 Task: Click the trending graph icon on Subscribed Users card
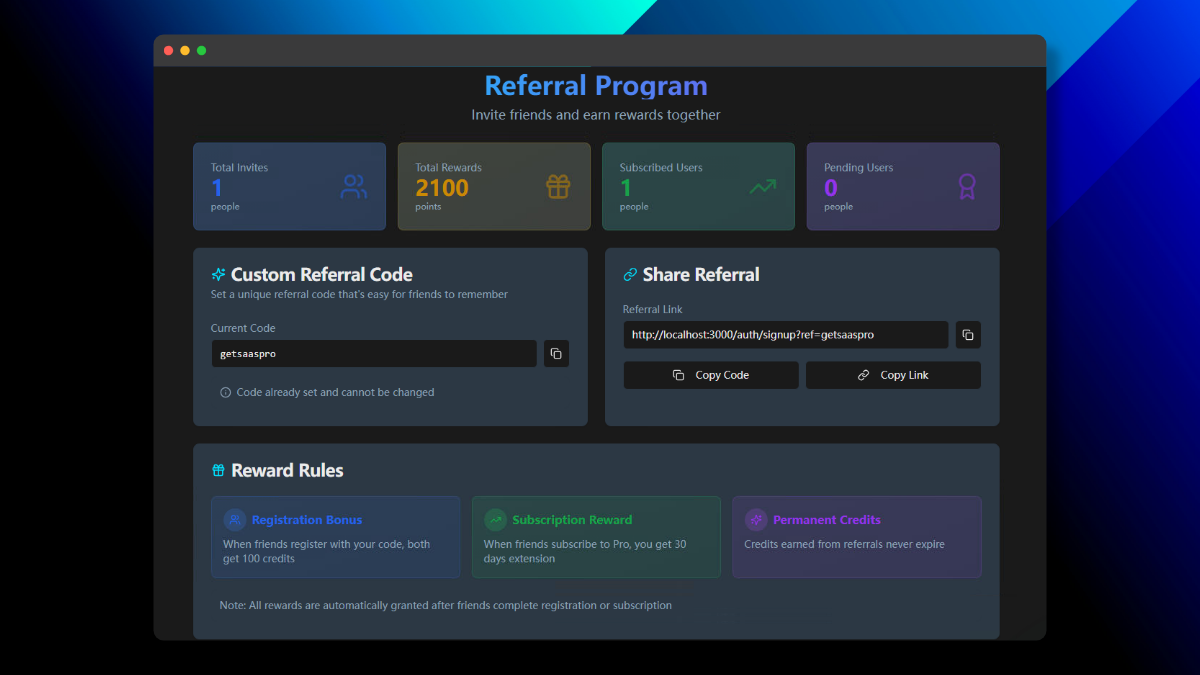[762, 186]
